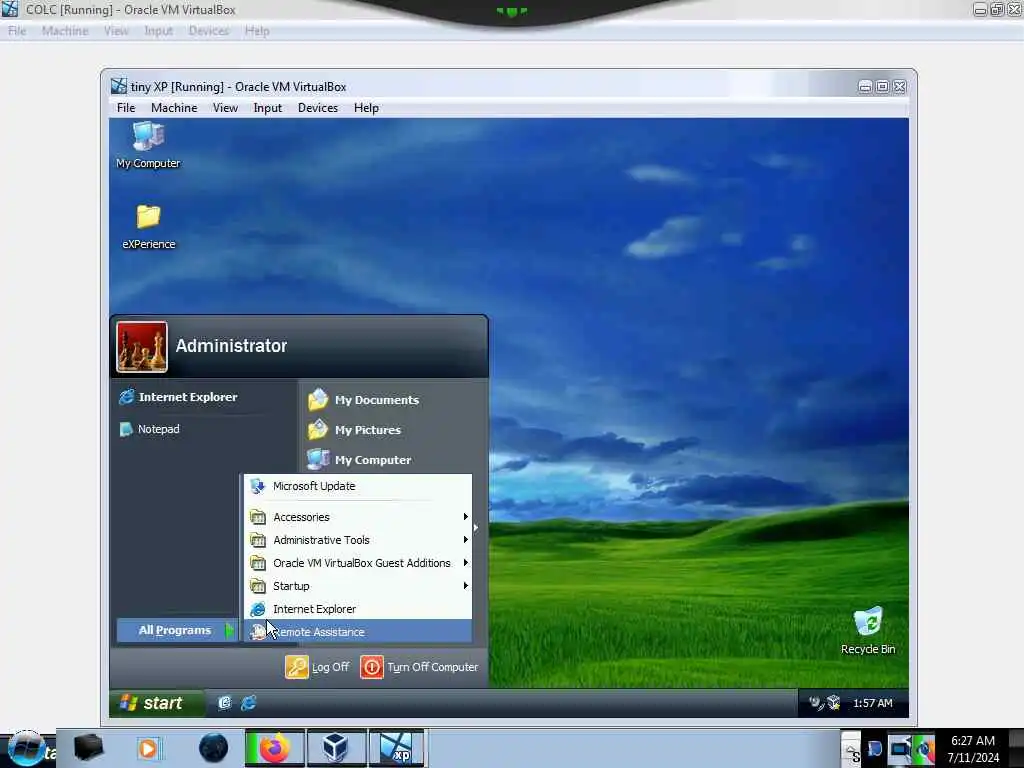The width and height of the screenshot is (1024, 768).
Task: Open Devices menu in tiny XP window
Action: point(318,108)
